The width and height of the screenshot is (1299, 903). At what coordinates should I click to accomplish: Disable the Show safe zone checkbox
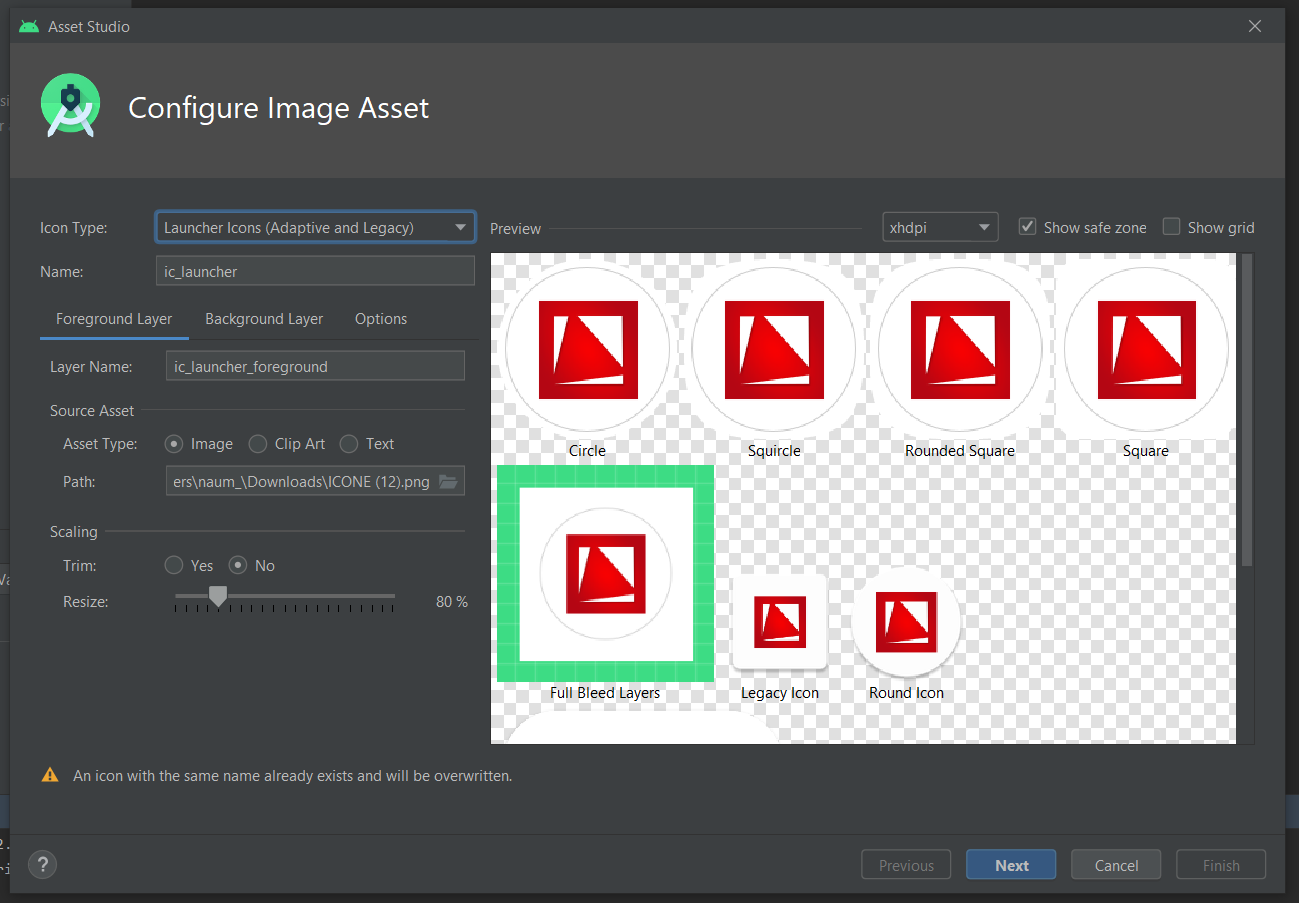pyautogui.click(x=1027, y=227)
